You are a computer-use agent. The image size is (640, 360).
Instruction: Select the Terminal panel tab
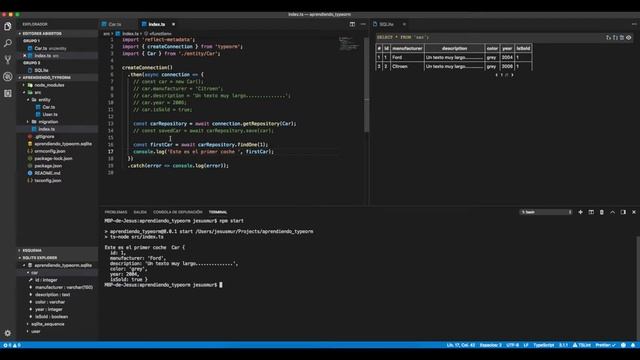[218, 212]
